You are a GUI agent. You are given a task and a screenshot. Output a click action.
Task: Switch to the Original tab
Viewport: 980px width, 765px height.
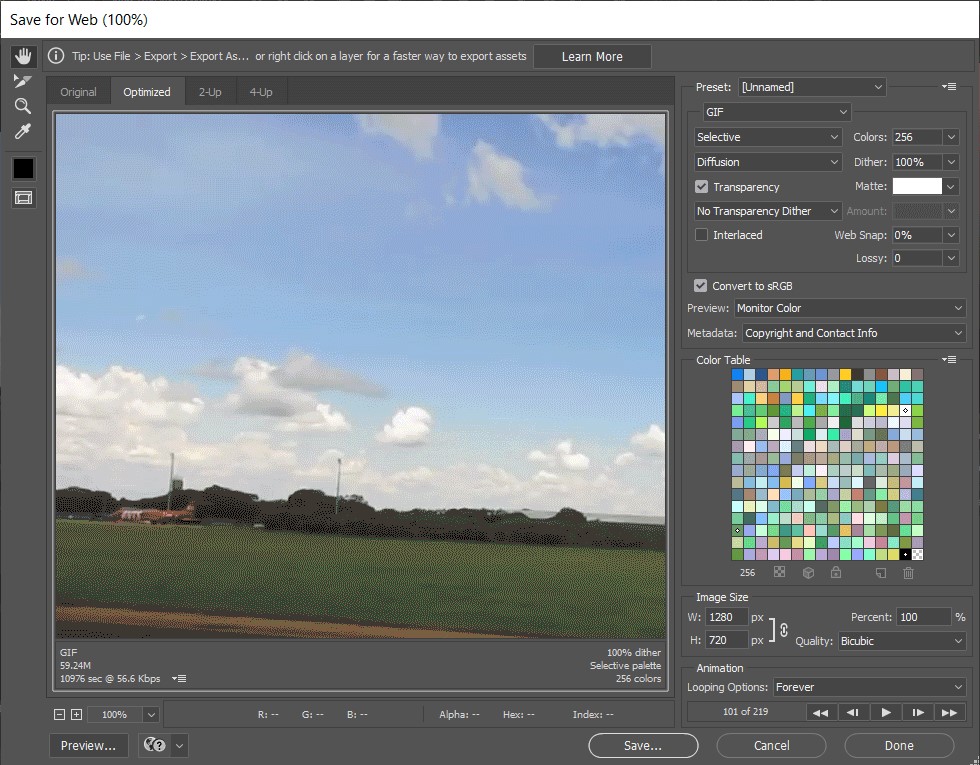click(x=78, y=92)
